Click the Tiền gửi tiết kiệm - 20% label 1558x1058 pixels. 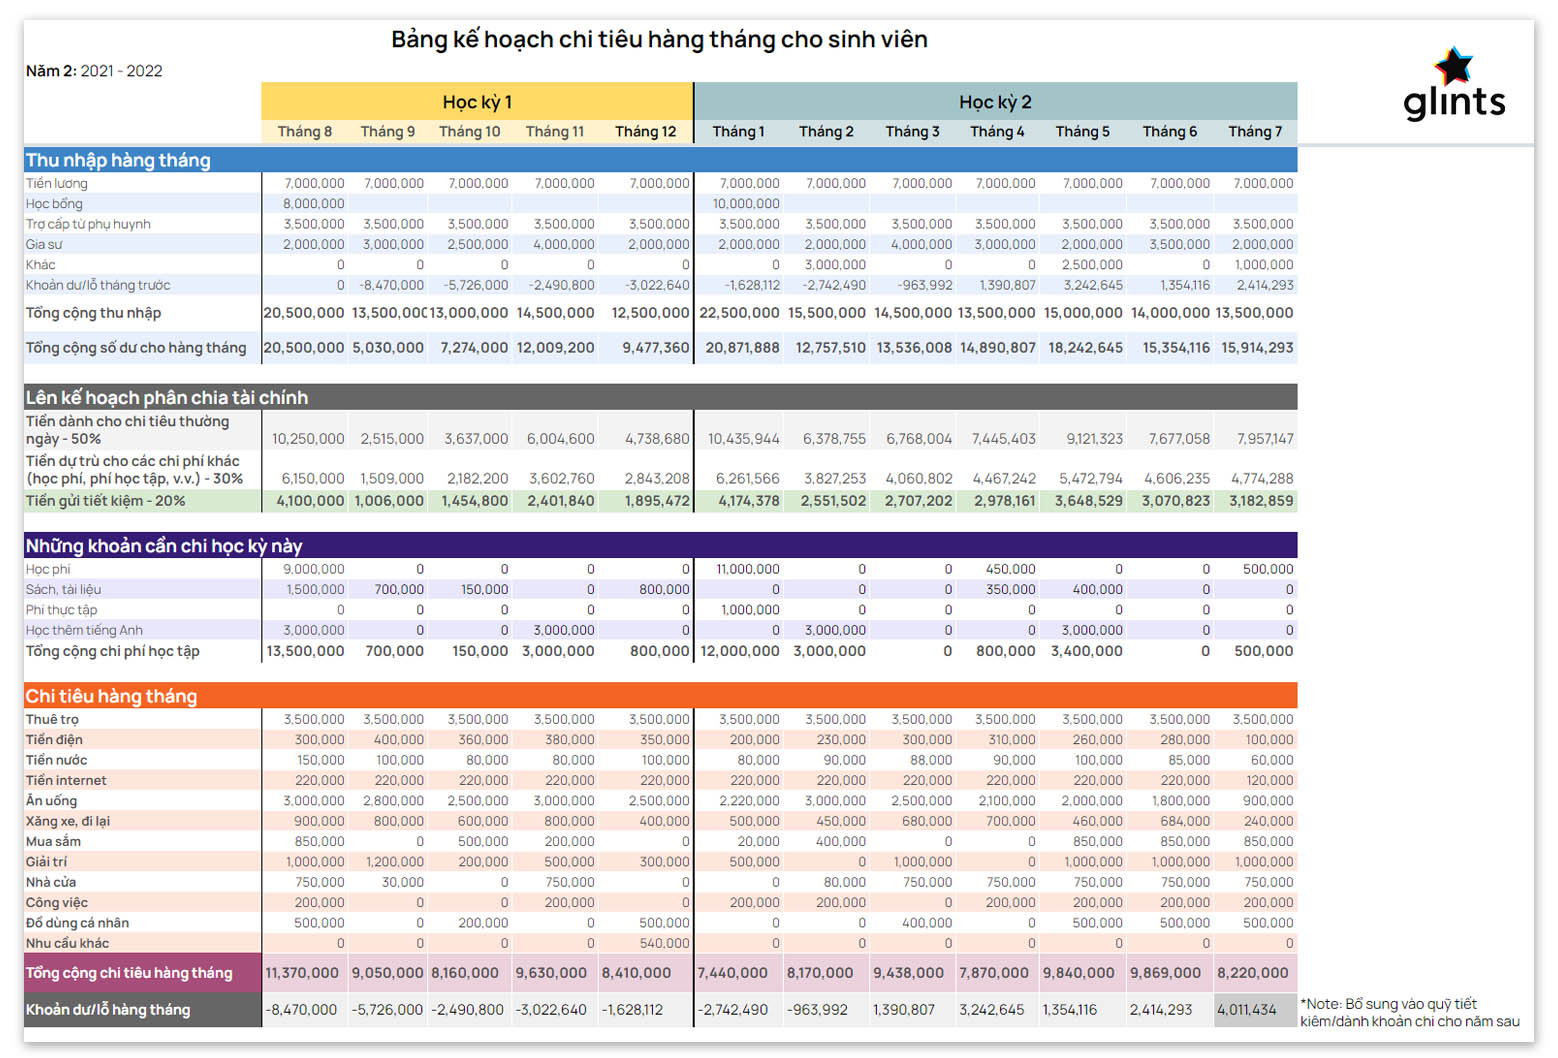pyautogui.click(x=106, y=501)
